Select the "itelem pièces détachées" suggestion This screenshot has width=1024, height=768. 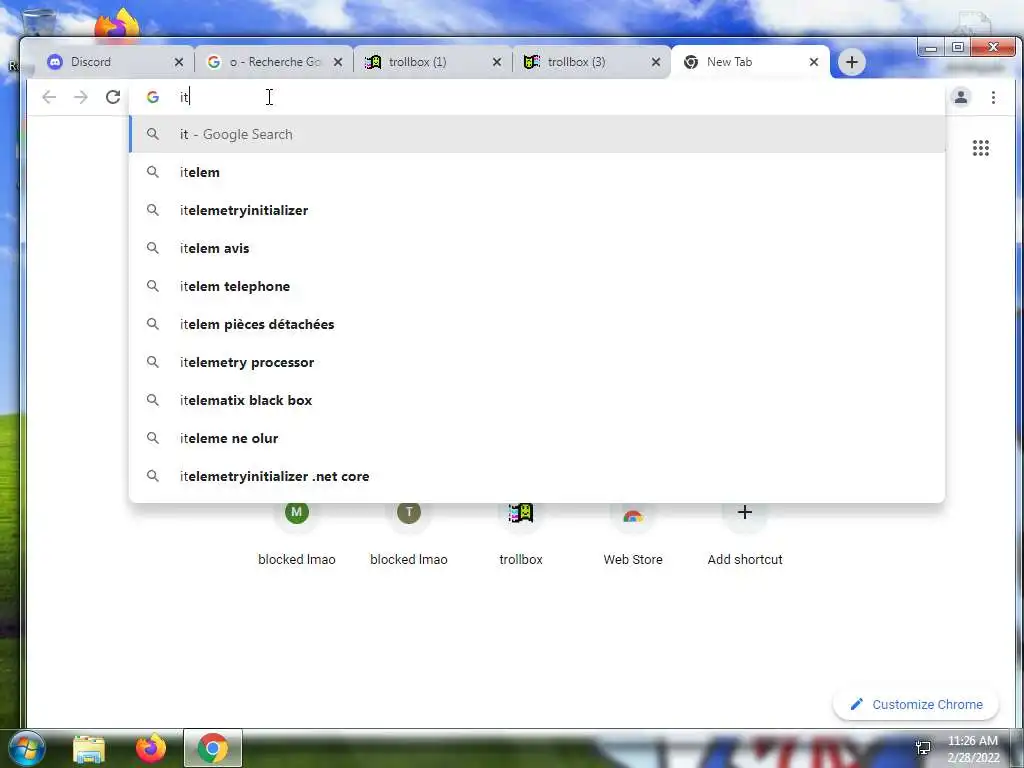click(537, 324)
